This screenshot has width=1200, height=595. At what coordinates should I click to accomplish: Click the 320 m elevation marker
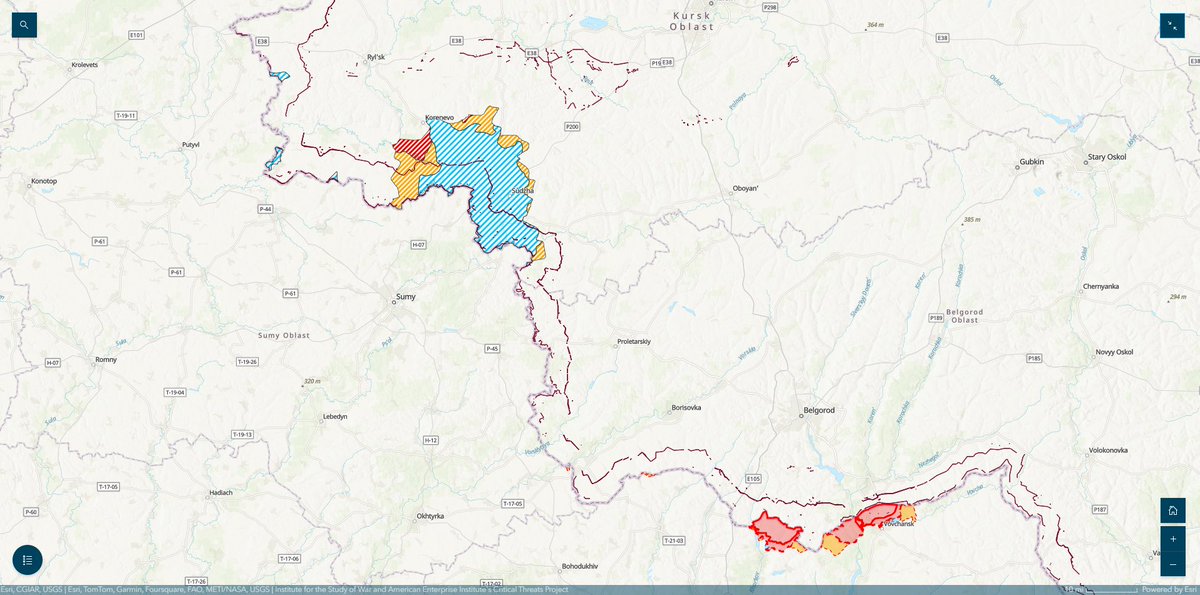[313, 382]
